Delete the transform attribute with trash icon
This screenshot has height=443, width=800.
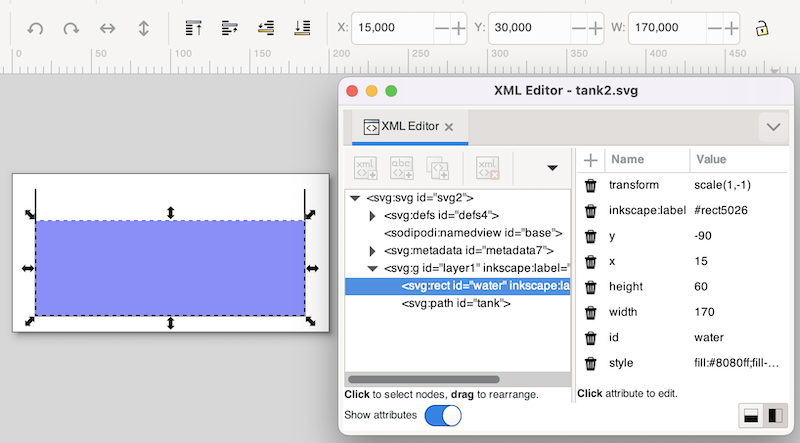(x=591, y=186)
